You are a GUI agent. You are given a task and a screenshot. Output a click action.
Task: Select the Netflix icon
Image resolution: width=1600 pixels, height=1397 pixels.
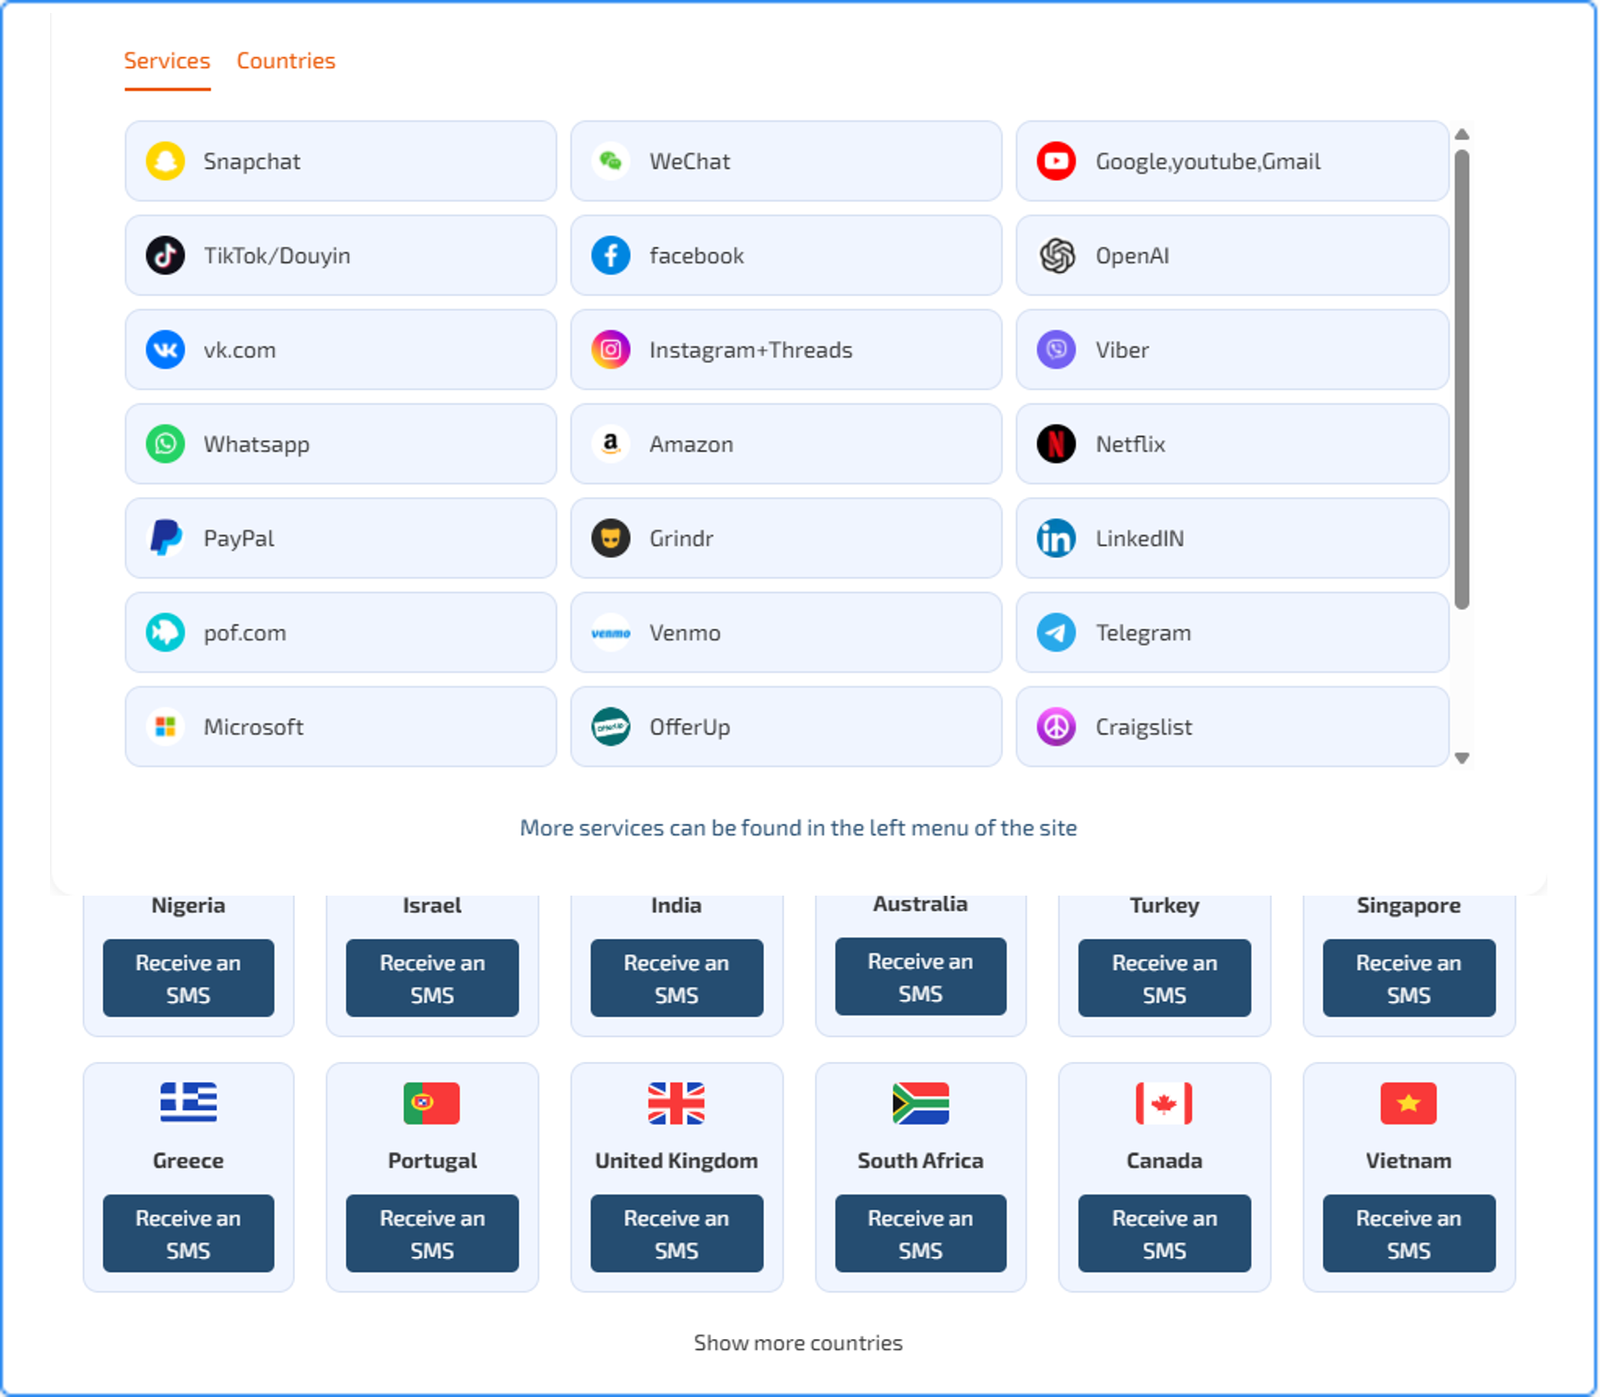[x=1056, y=444]
